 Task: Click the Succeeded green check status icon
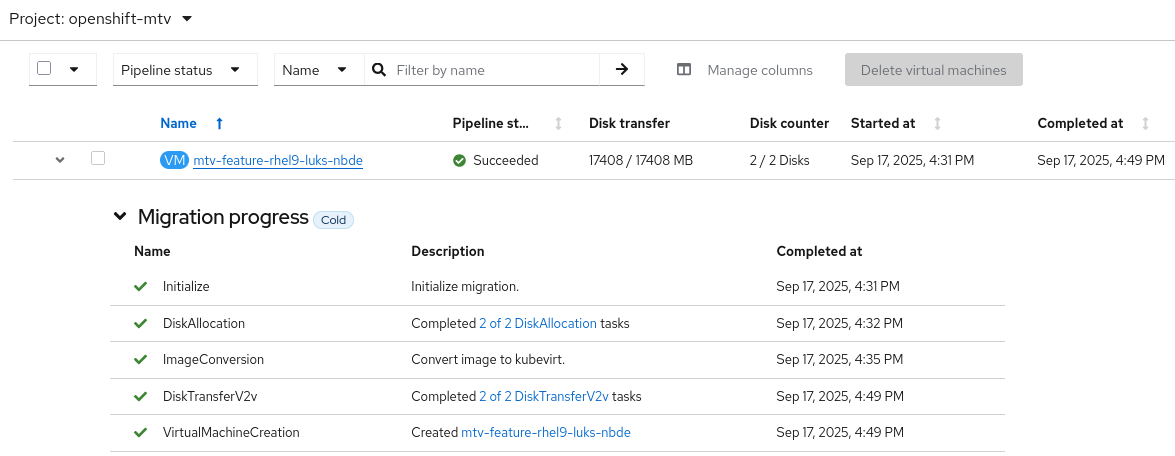pyautogui.click(x=459, y=160)
